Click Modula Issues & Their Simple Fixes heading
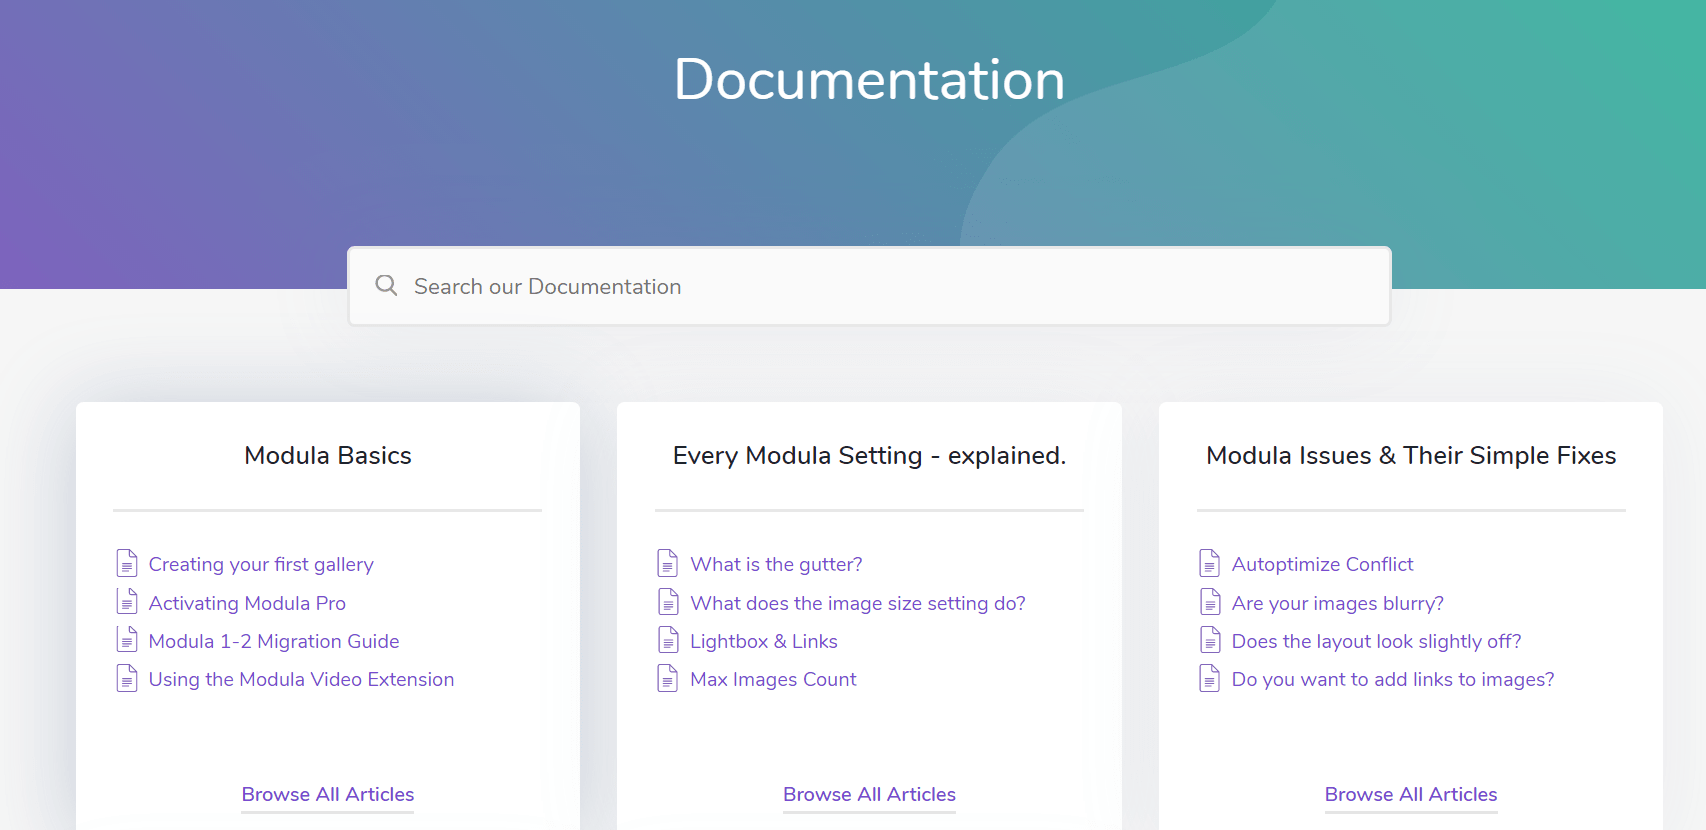The height and width of the screenshot is (830, 1706). 1411,455
